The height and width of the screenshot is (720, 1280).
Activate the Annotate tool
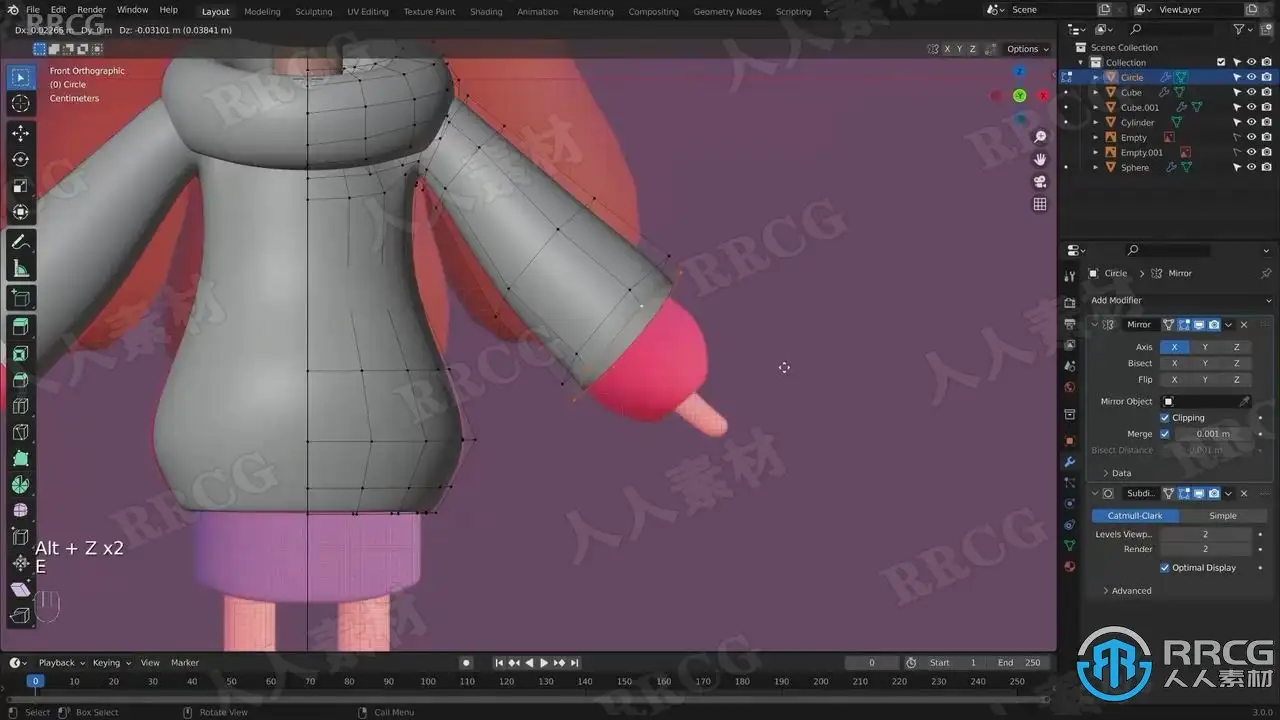coord(21,242)
